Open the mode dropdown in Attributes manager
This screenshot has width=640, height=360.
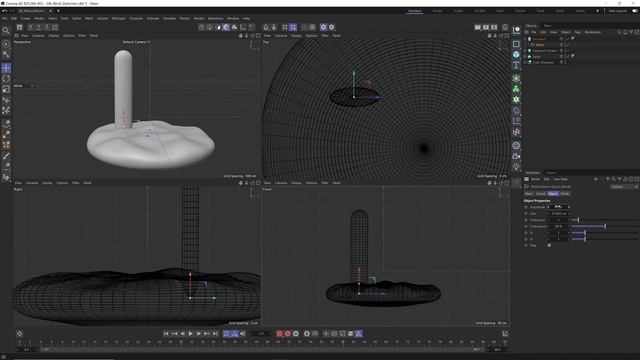tap(624, 187)
